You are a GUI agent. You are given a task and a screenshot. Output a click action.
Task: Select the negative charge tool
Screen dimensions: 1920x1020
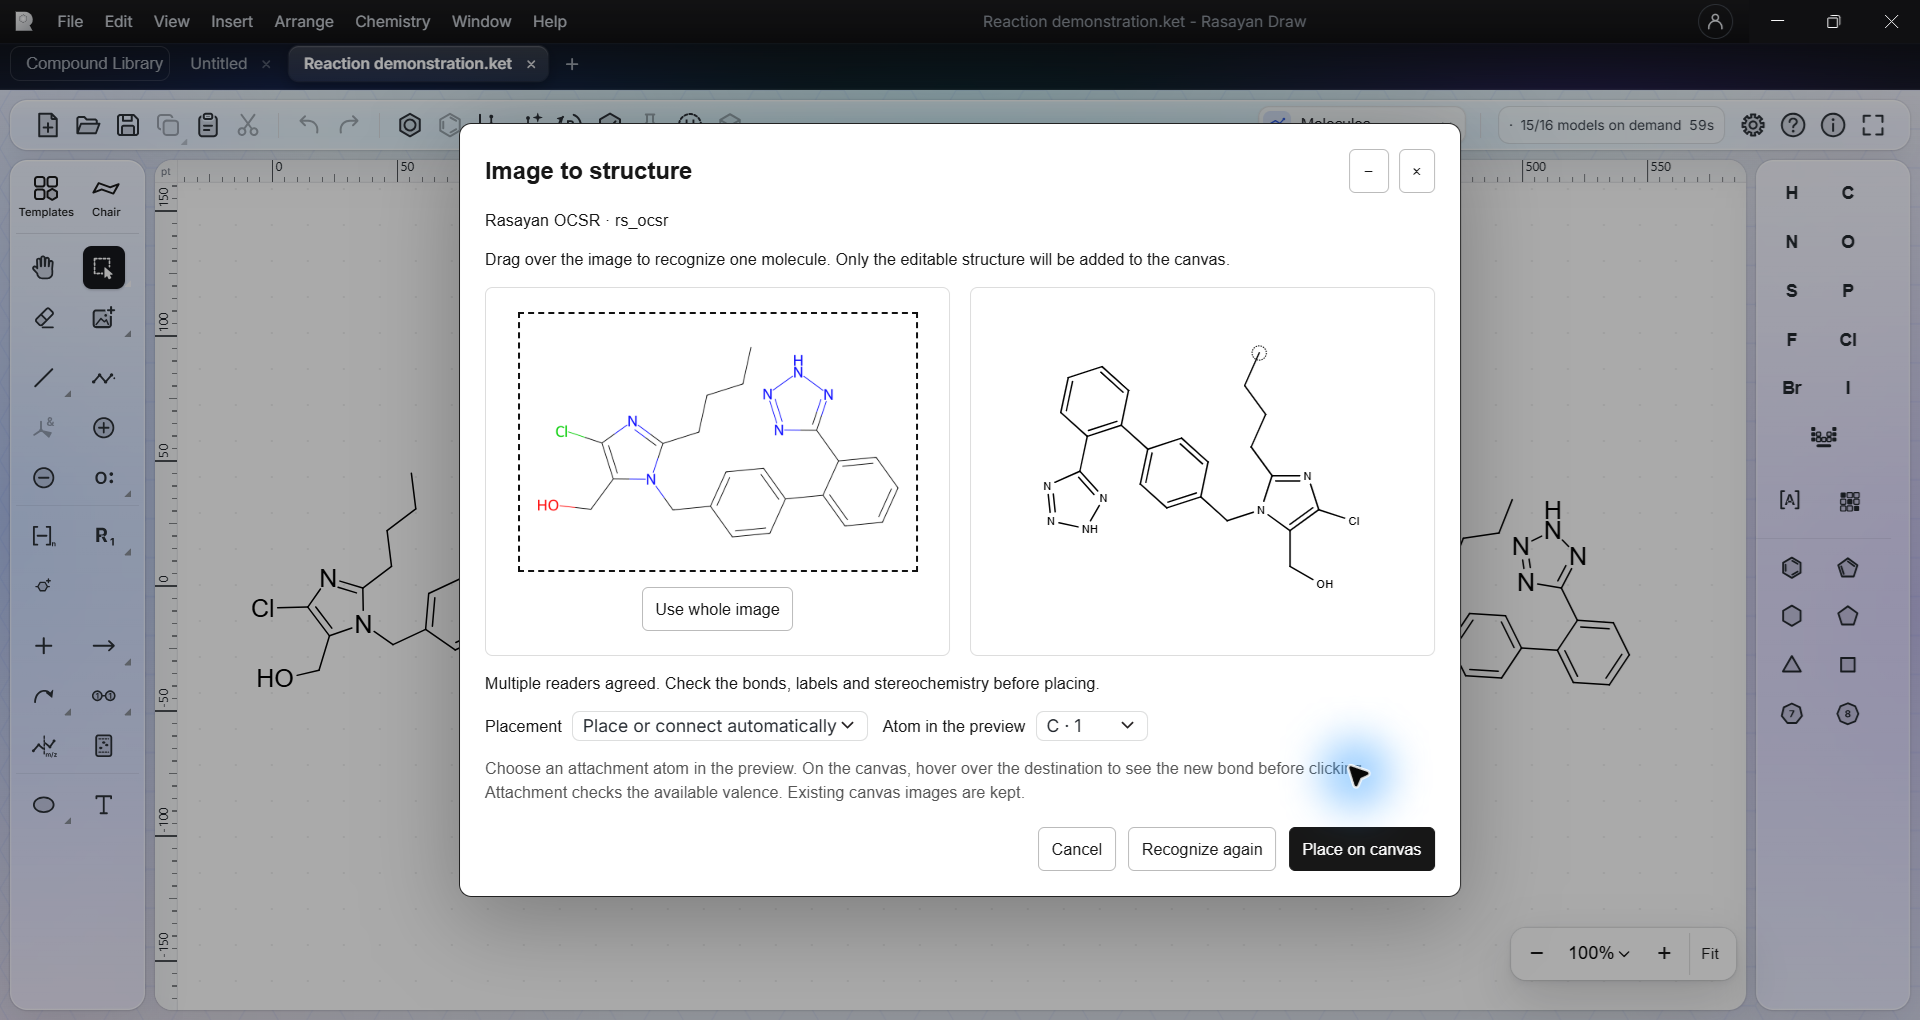pyautogui.click(x=44, y=478)
